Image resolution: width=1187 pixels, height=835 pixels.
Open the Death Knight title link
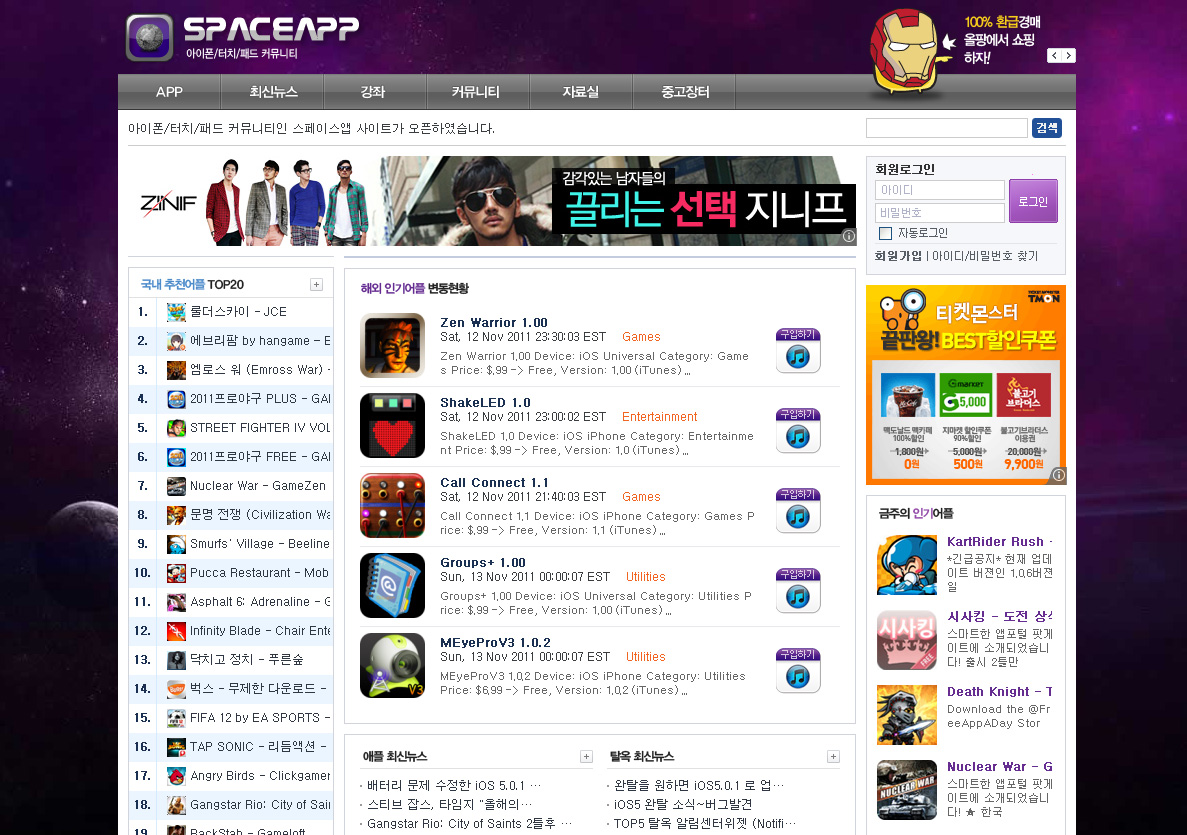[999, 691]
